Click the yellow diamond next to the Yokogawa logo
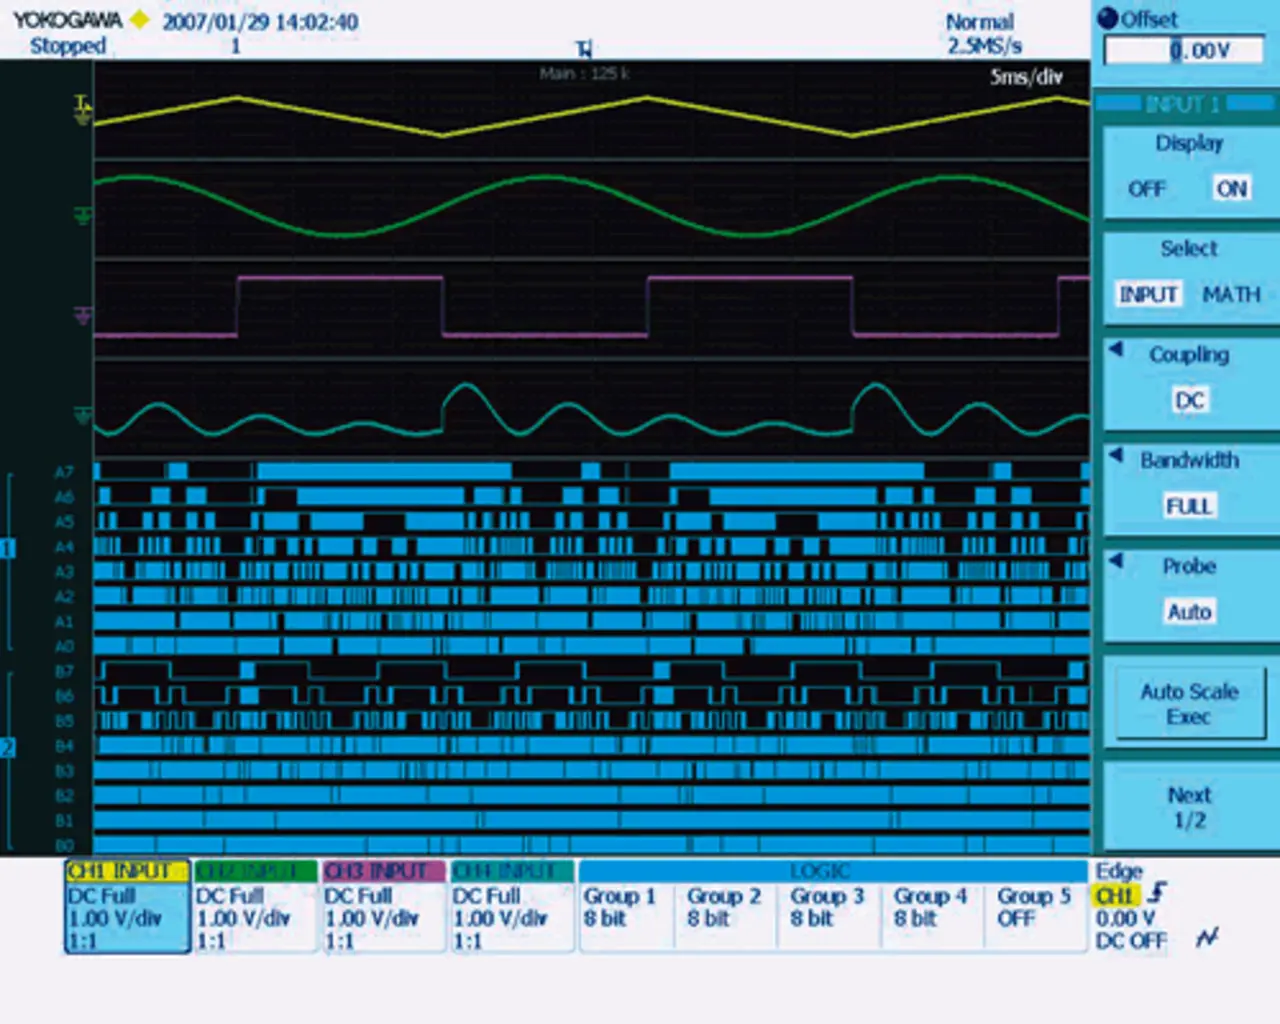This screenshot has width=1280, height=1024. 140,20
